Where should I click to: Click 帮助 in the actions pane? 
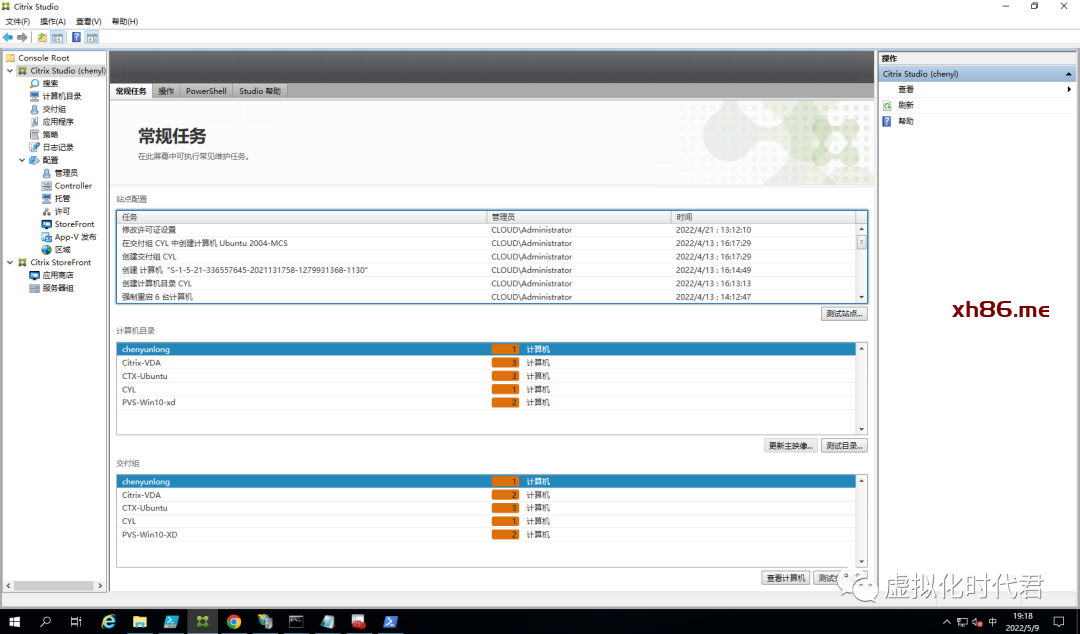(x=906, y=121)
